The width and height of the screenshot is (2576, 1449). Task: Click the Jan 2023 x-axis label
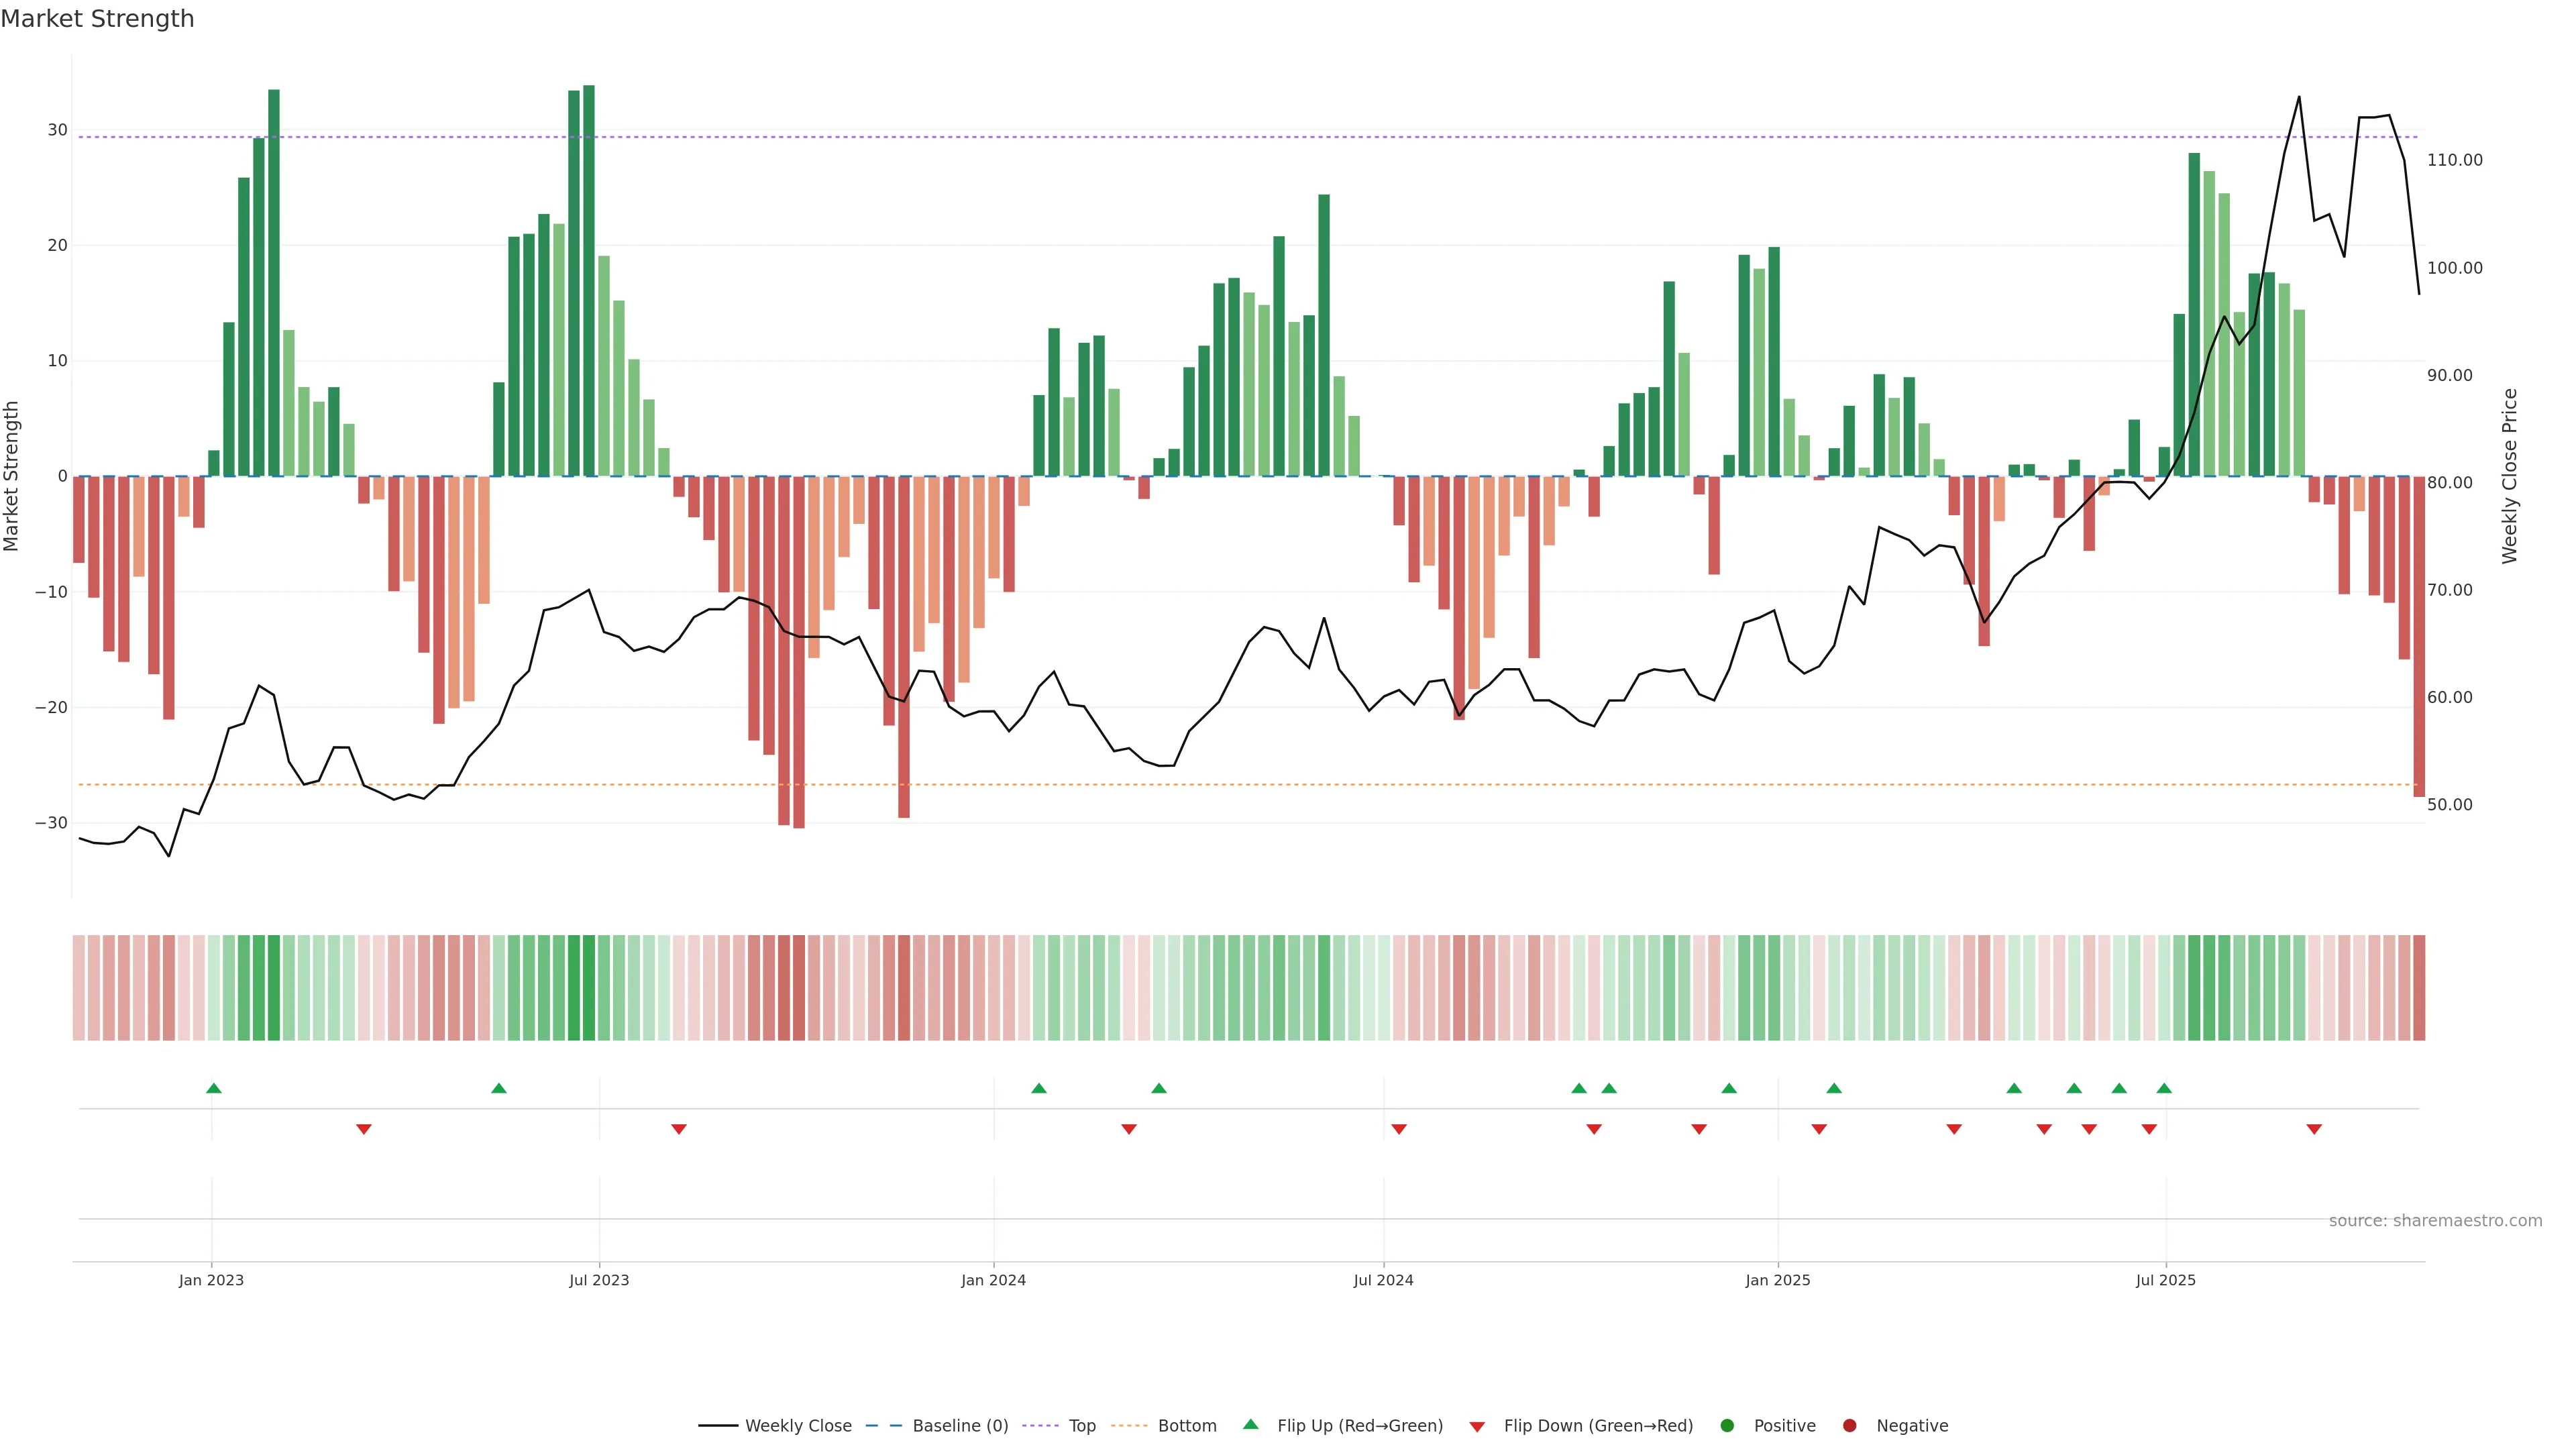coord(211,1280)
